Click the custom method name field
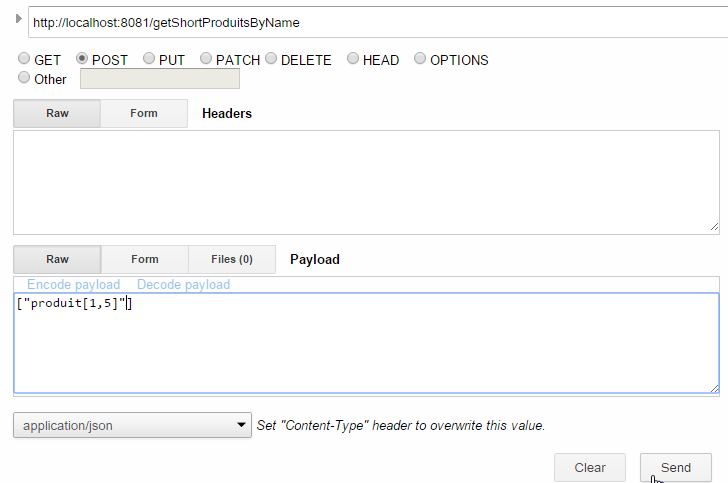The width and height of the screenshot is (728, 483). [160, 79]
